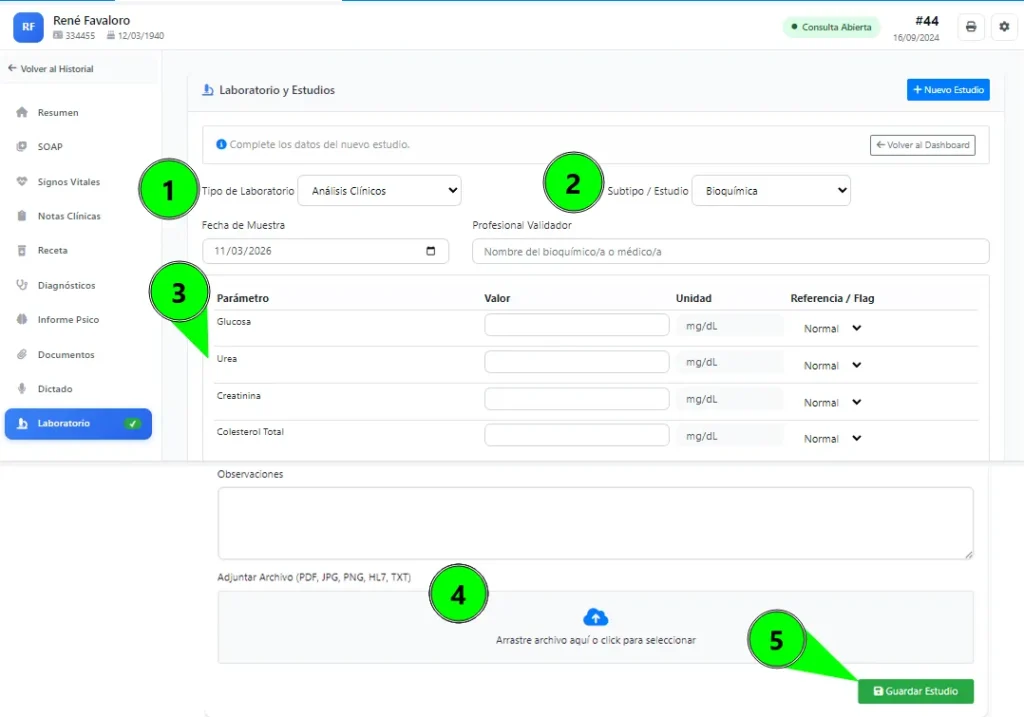The image size is (1024, 717).
Task: Click the patient name René Favaloro
Action: [91, 20]
